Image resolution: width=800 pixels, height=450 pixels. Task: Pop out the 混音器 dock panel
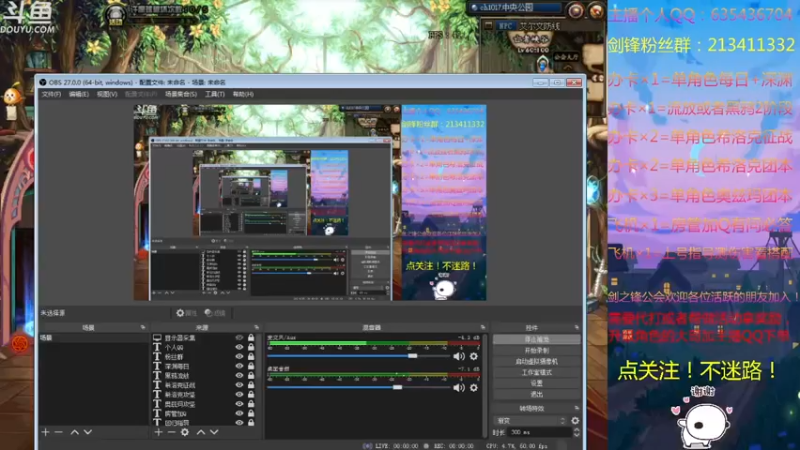coord(483,327)
